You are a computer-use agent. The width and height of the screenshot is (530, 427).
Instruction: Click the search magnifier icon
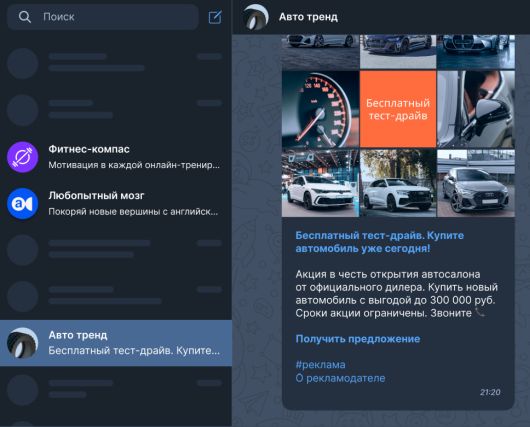click(25, 17)
